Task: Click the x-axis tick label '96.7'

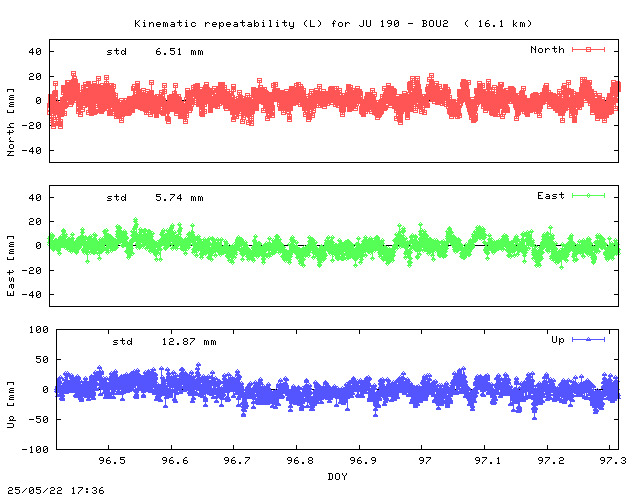Action: point(237,460)
